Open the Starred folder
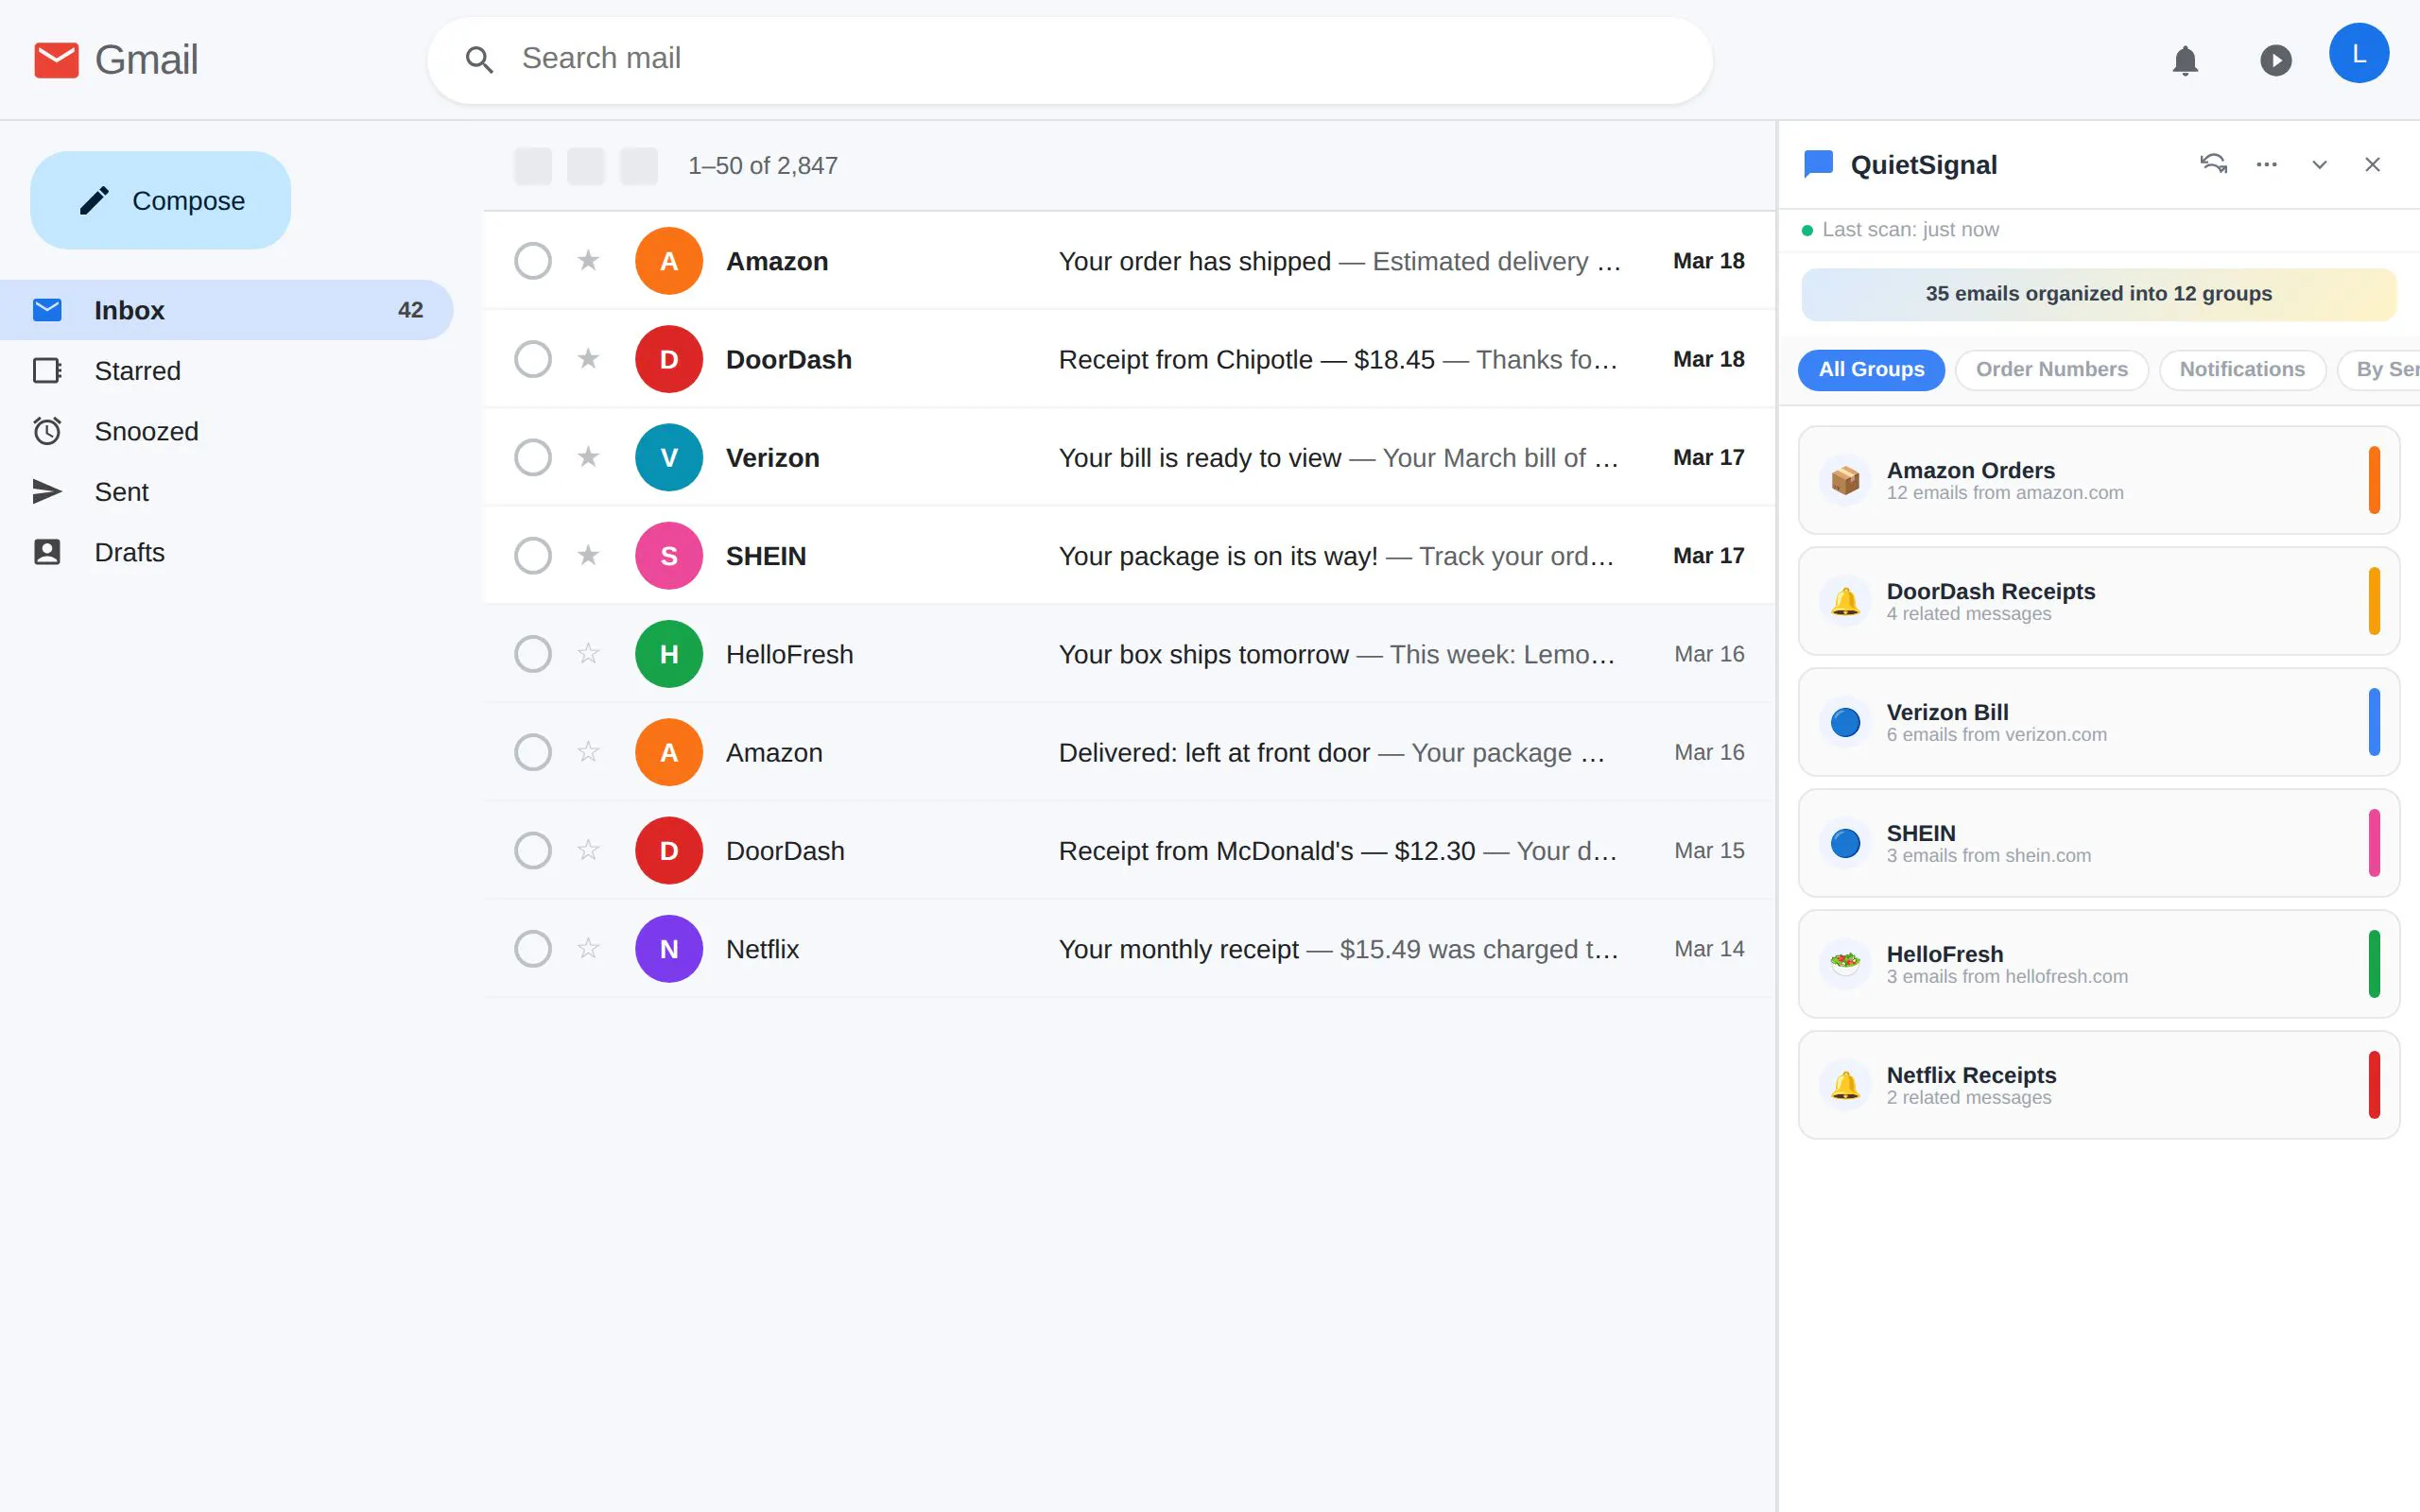 click(227, 371)
